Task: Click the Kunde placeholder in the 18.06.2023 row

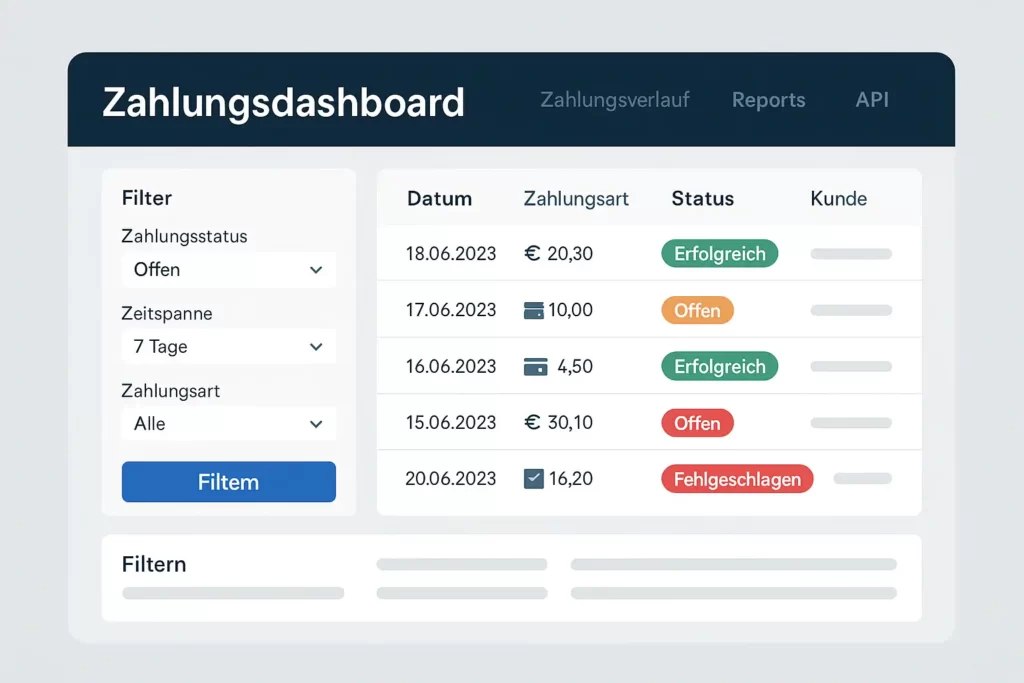Action: pyautogui.click(x=851, y=254)
